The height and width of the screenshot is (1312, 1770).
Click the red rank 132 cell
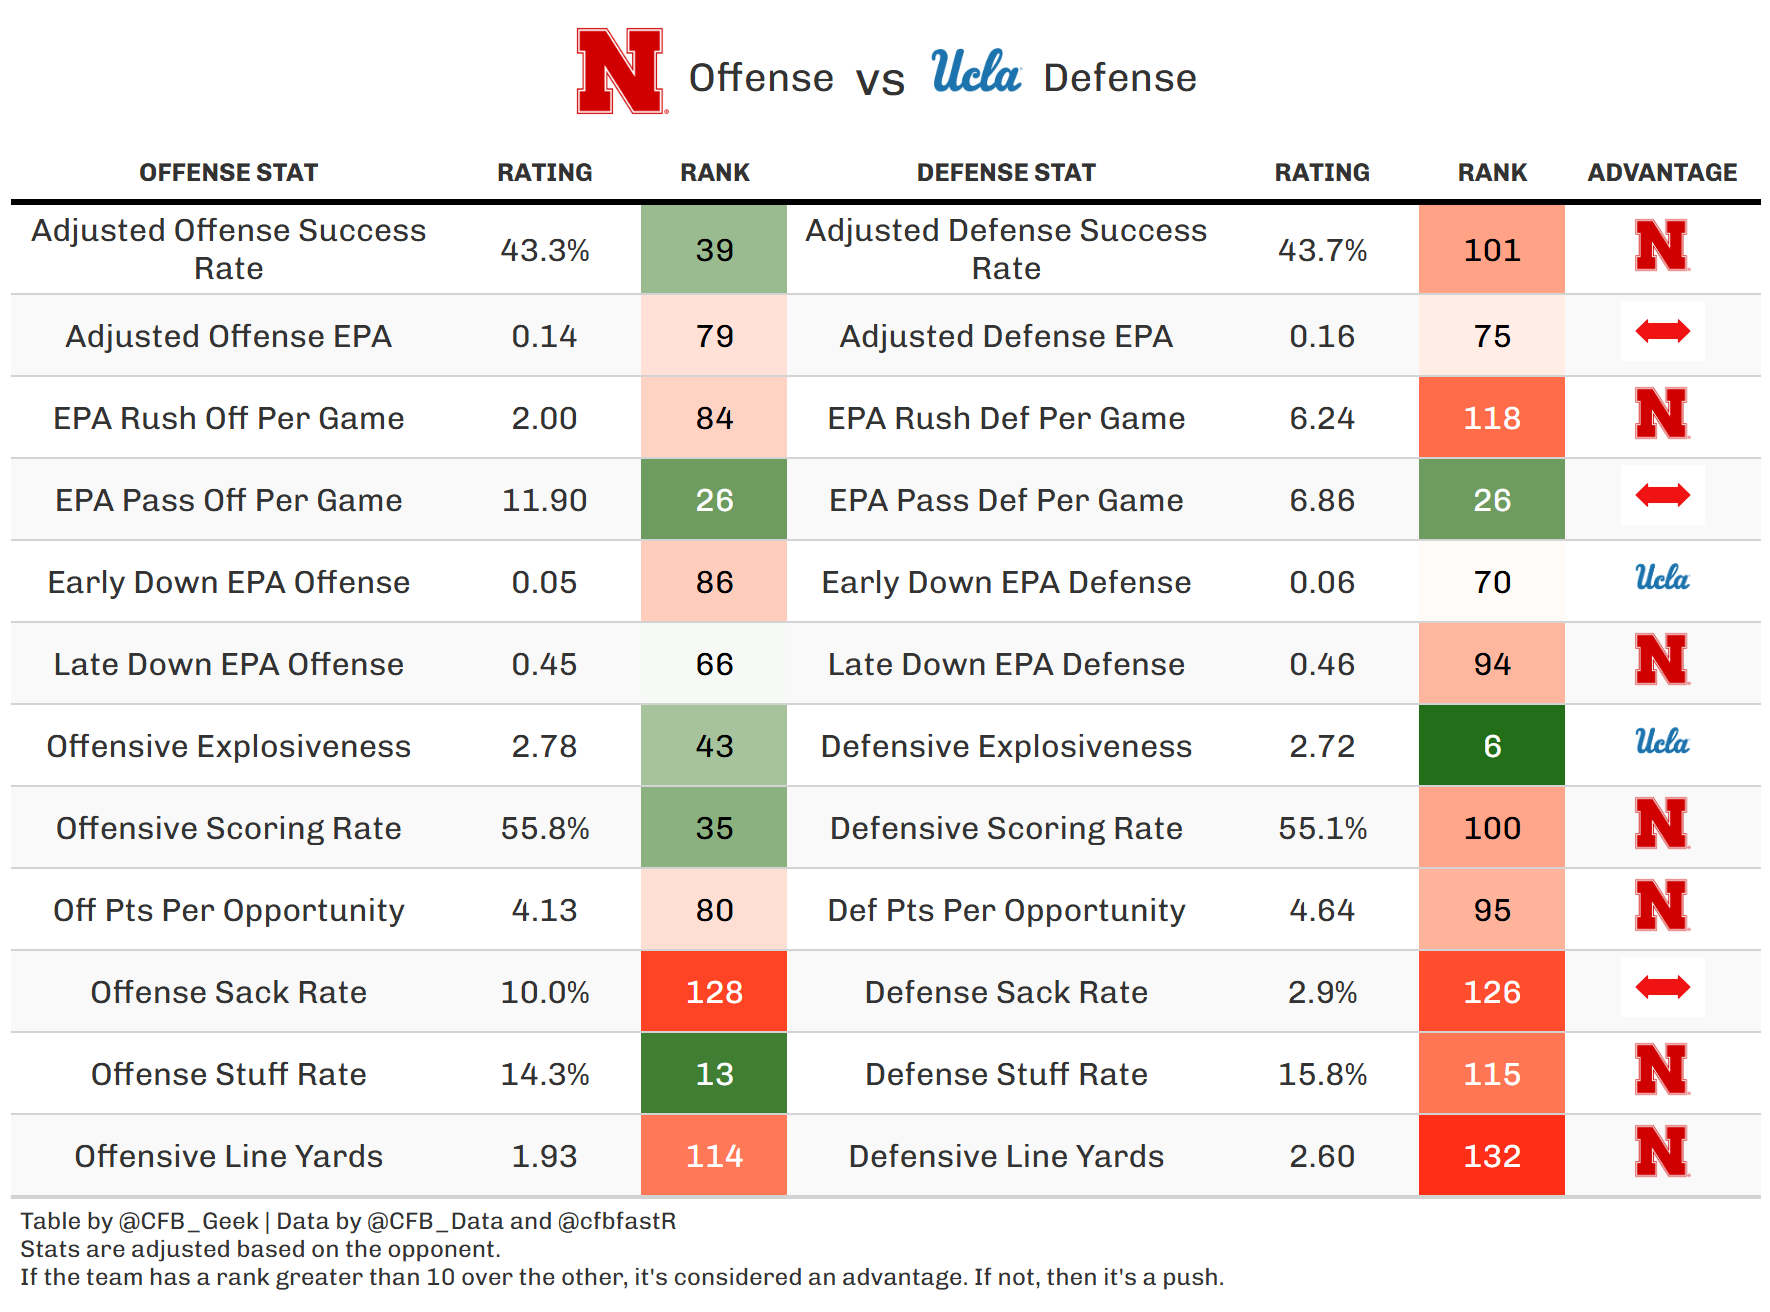tap(1491, 1156)
